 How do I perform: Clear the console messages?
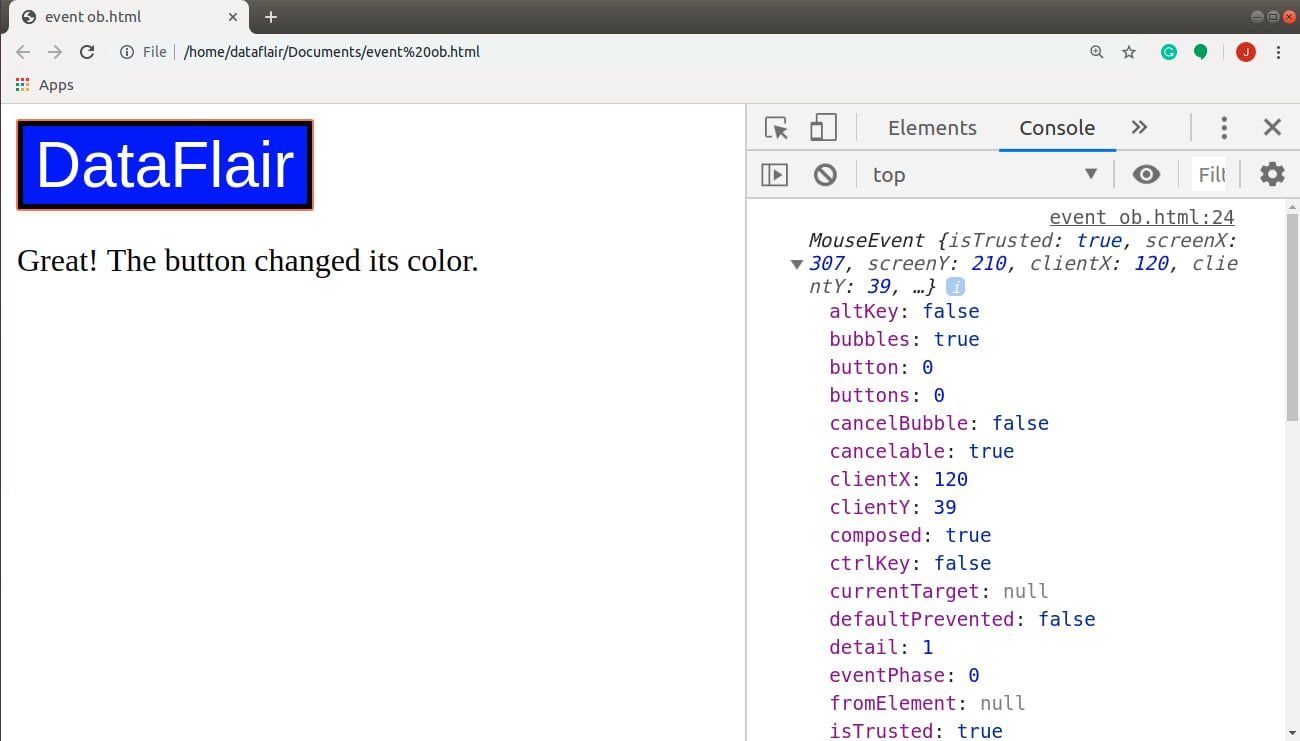[824, 174]
